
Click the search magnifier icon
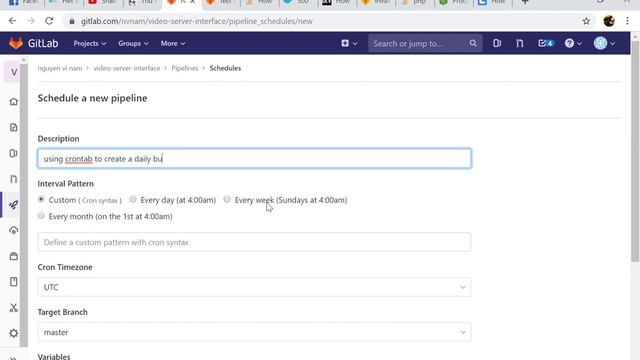click(473, 43)
